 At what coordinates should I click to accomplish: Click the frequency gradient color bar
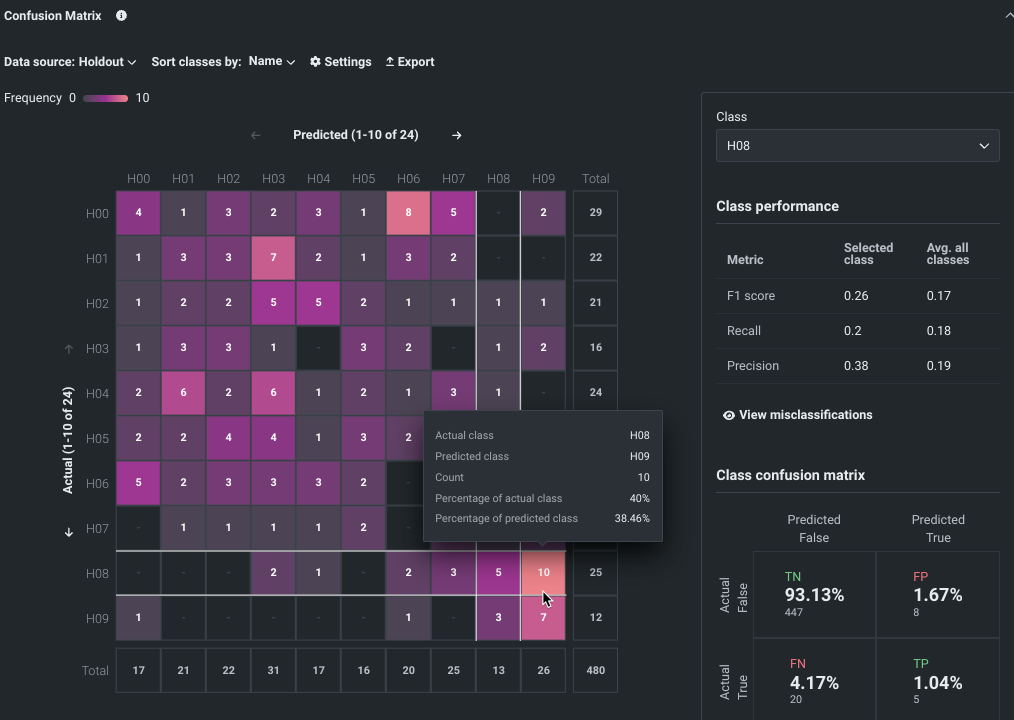click(105, 98)
